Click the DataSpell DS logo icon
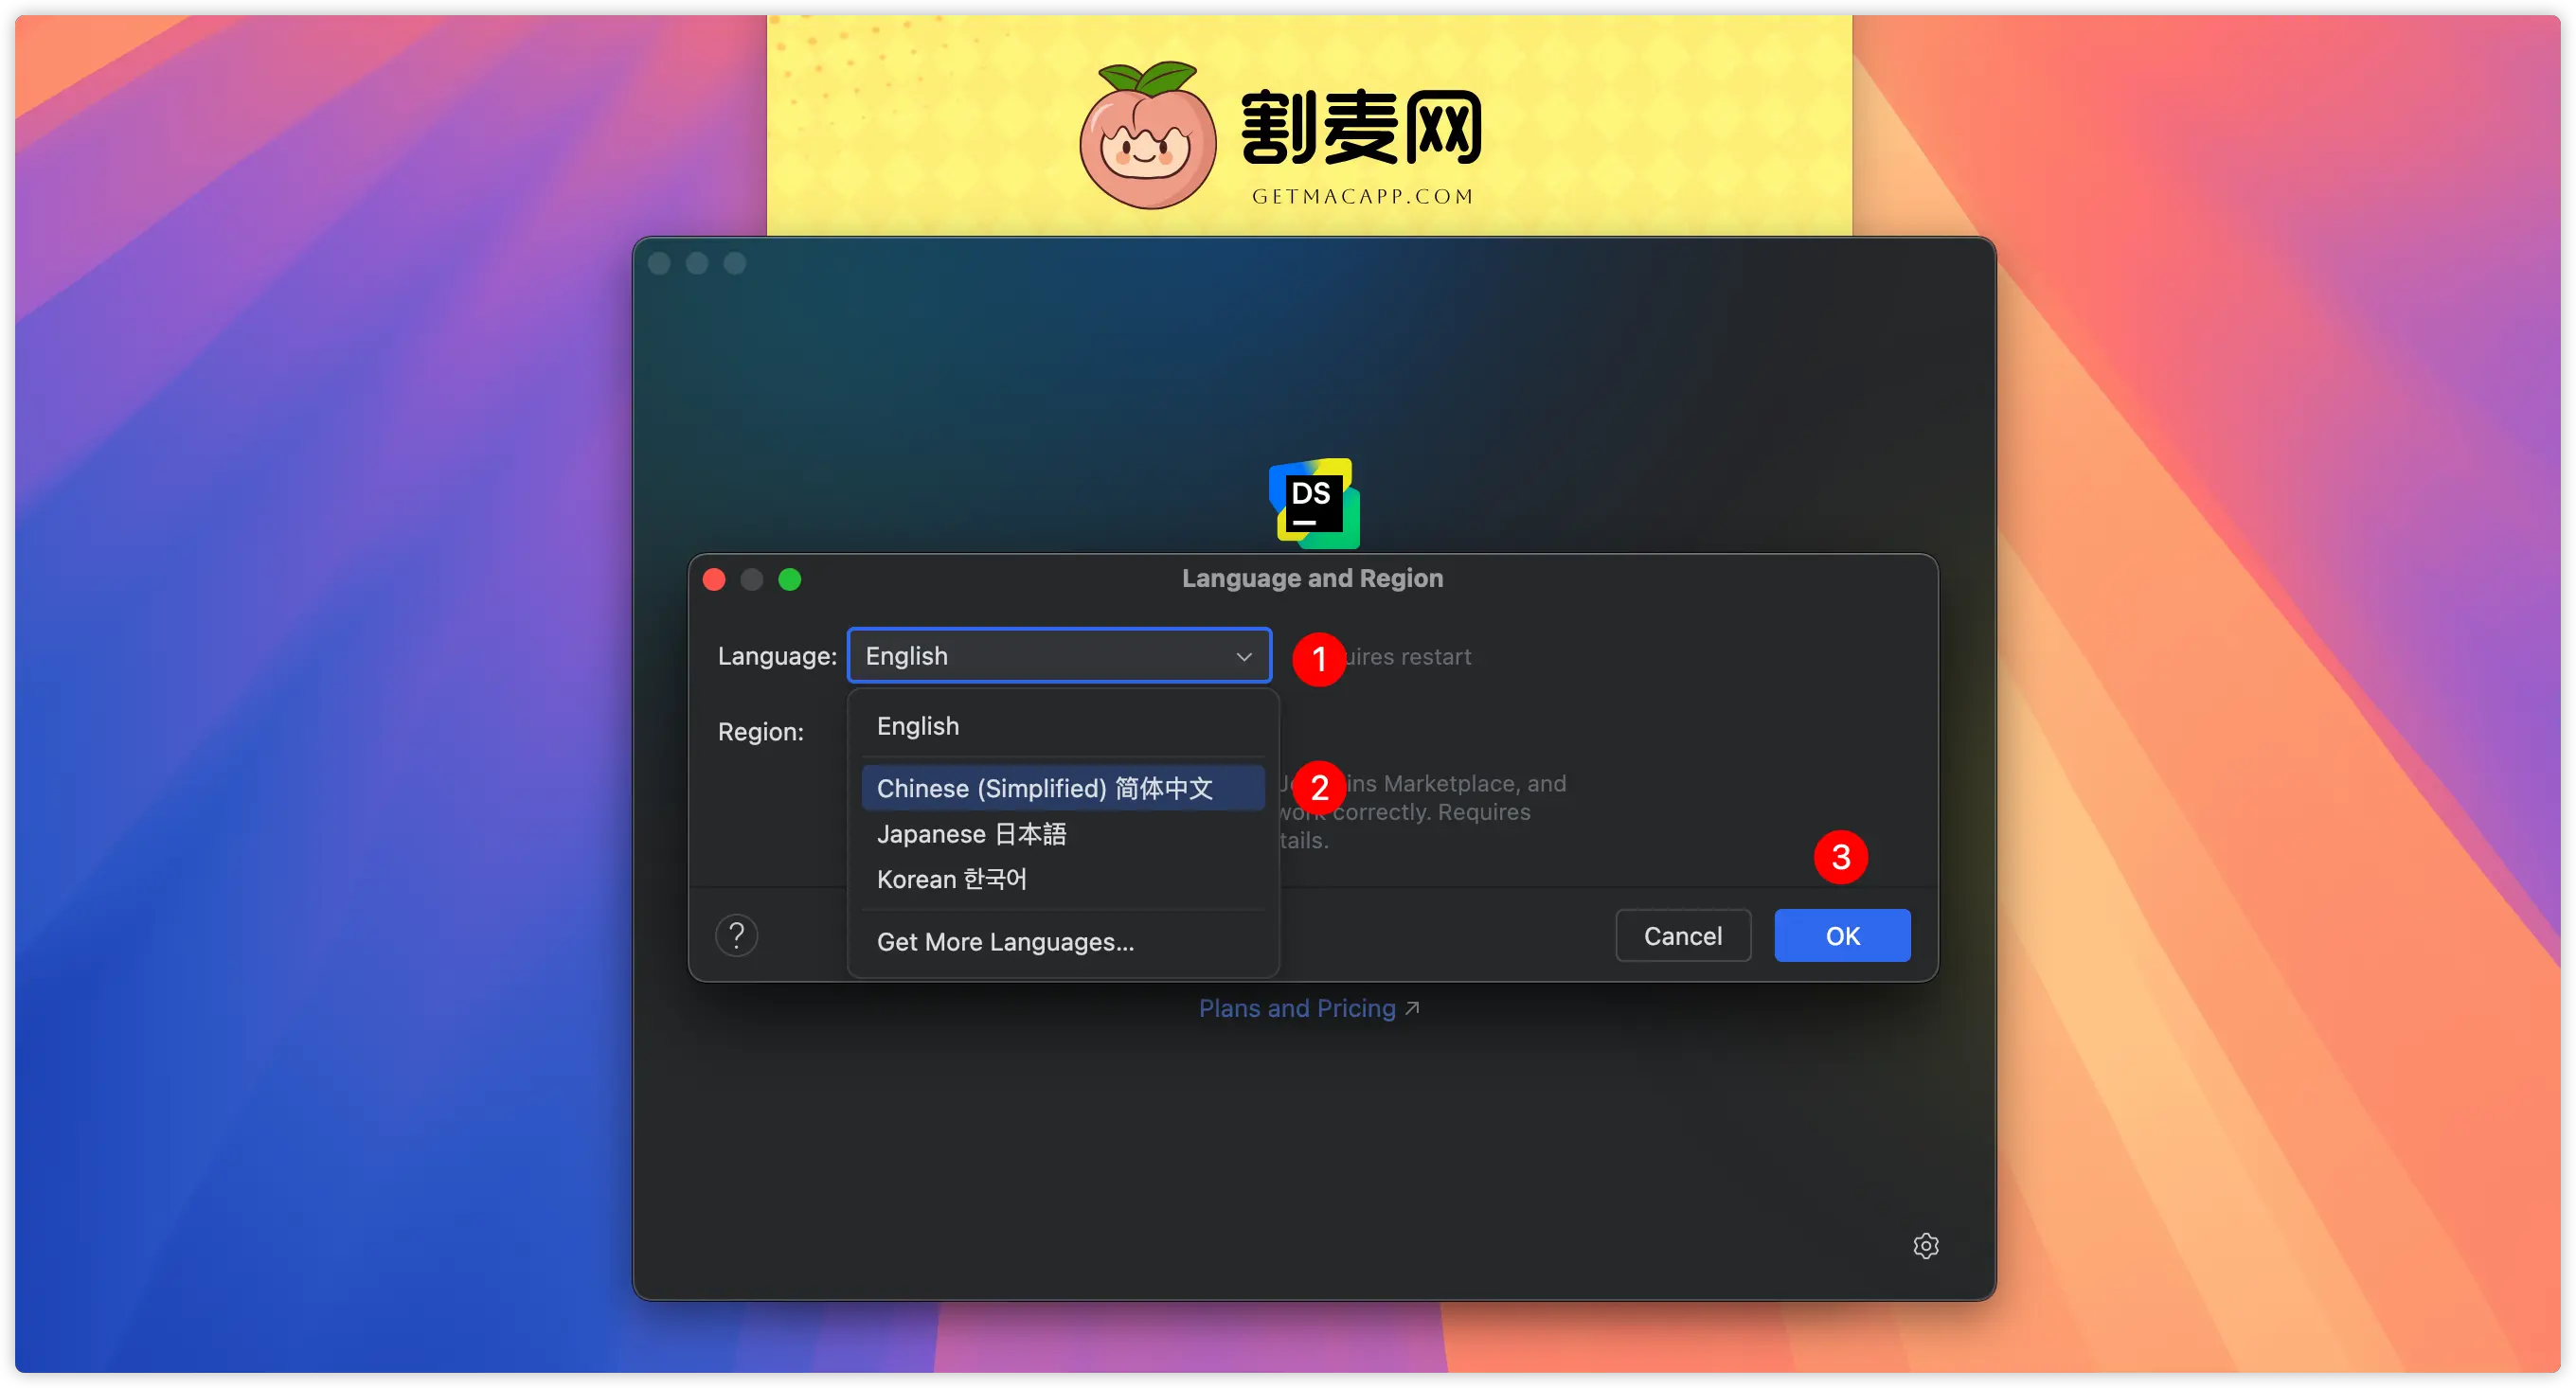The height and width of the screenshot is (1388, 2576). (x=1314, y=503)
